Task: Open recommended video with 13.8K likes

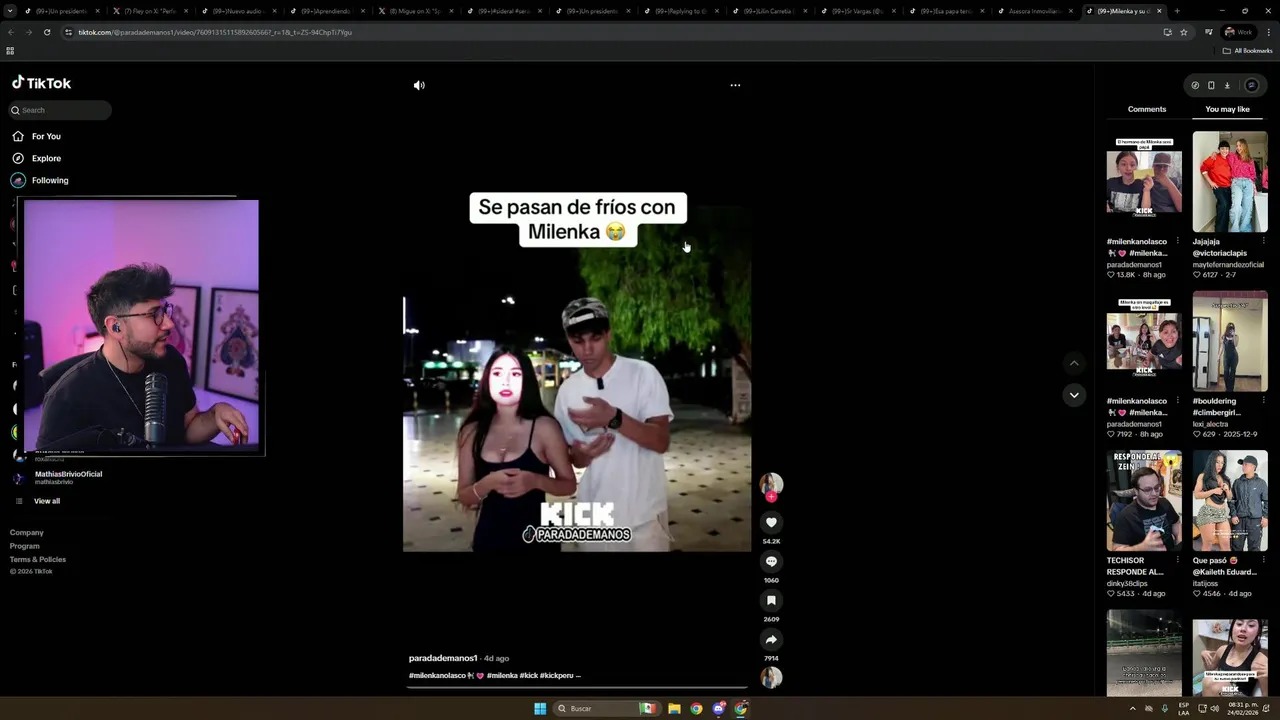Action: pyautogui.click(x=1144, y=182)
